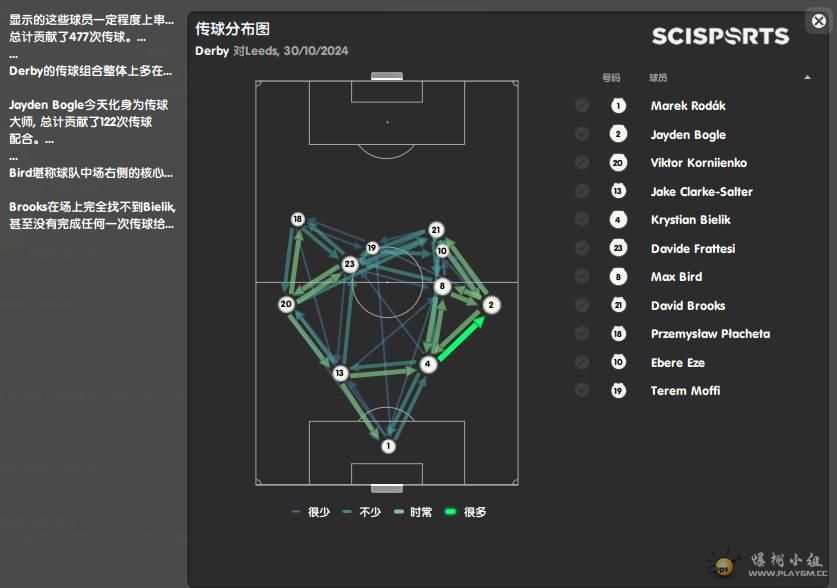Viewport: 837px width, 588px height.
Task: Select player node 13 on the pitch
Action: click(x=340, y=373)
